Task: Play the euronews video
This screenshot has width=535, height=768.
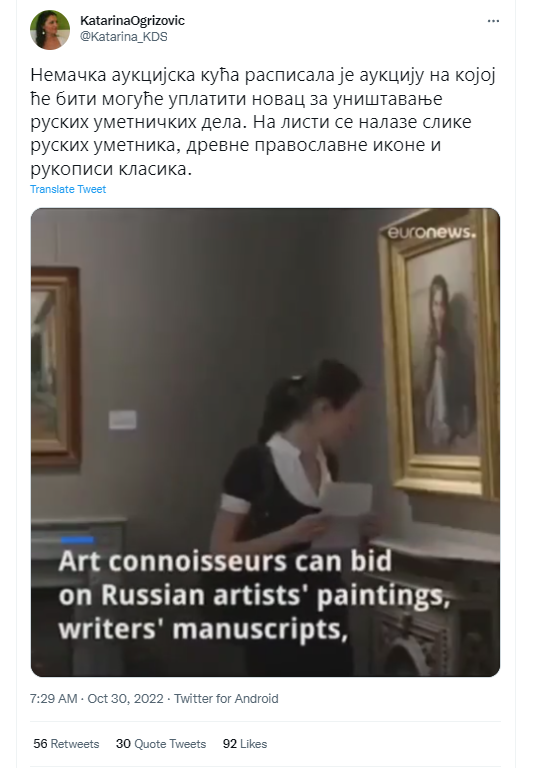Action: tap(266, 442)
